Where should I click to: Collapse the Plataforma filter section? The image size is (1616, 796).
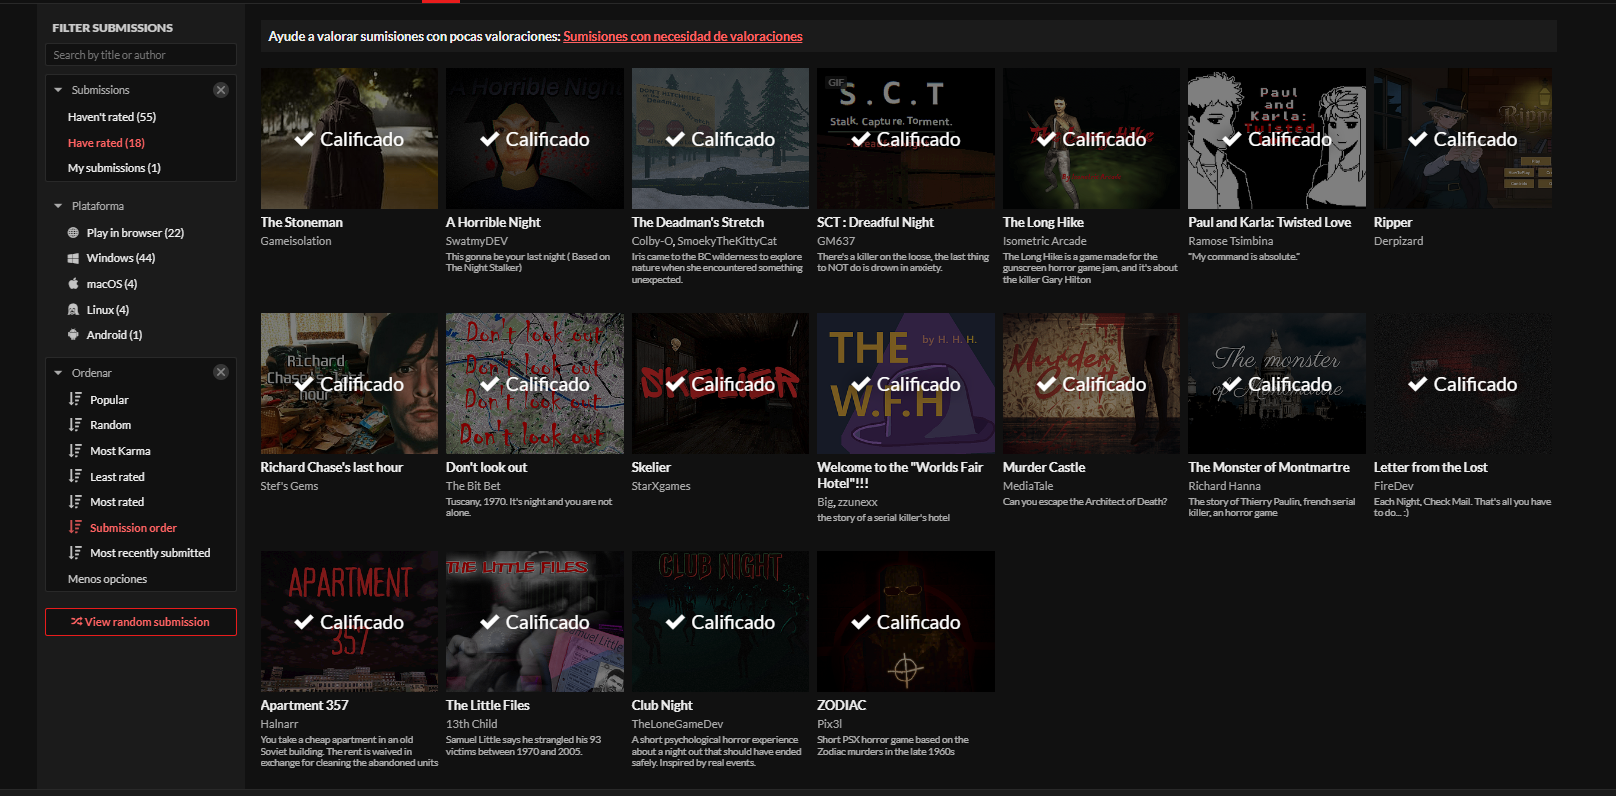click(x=58, y=206)
